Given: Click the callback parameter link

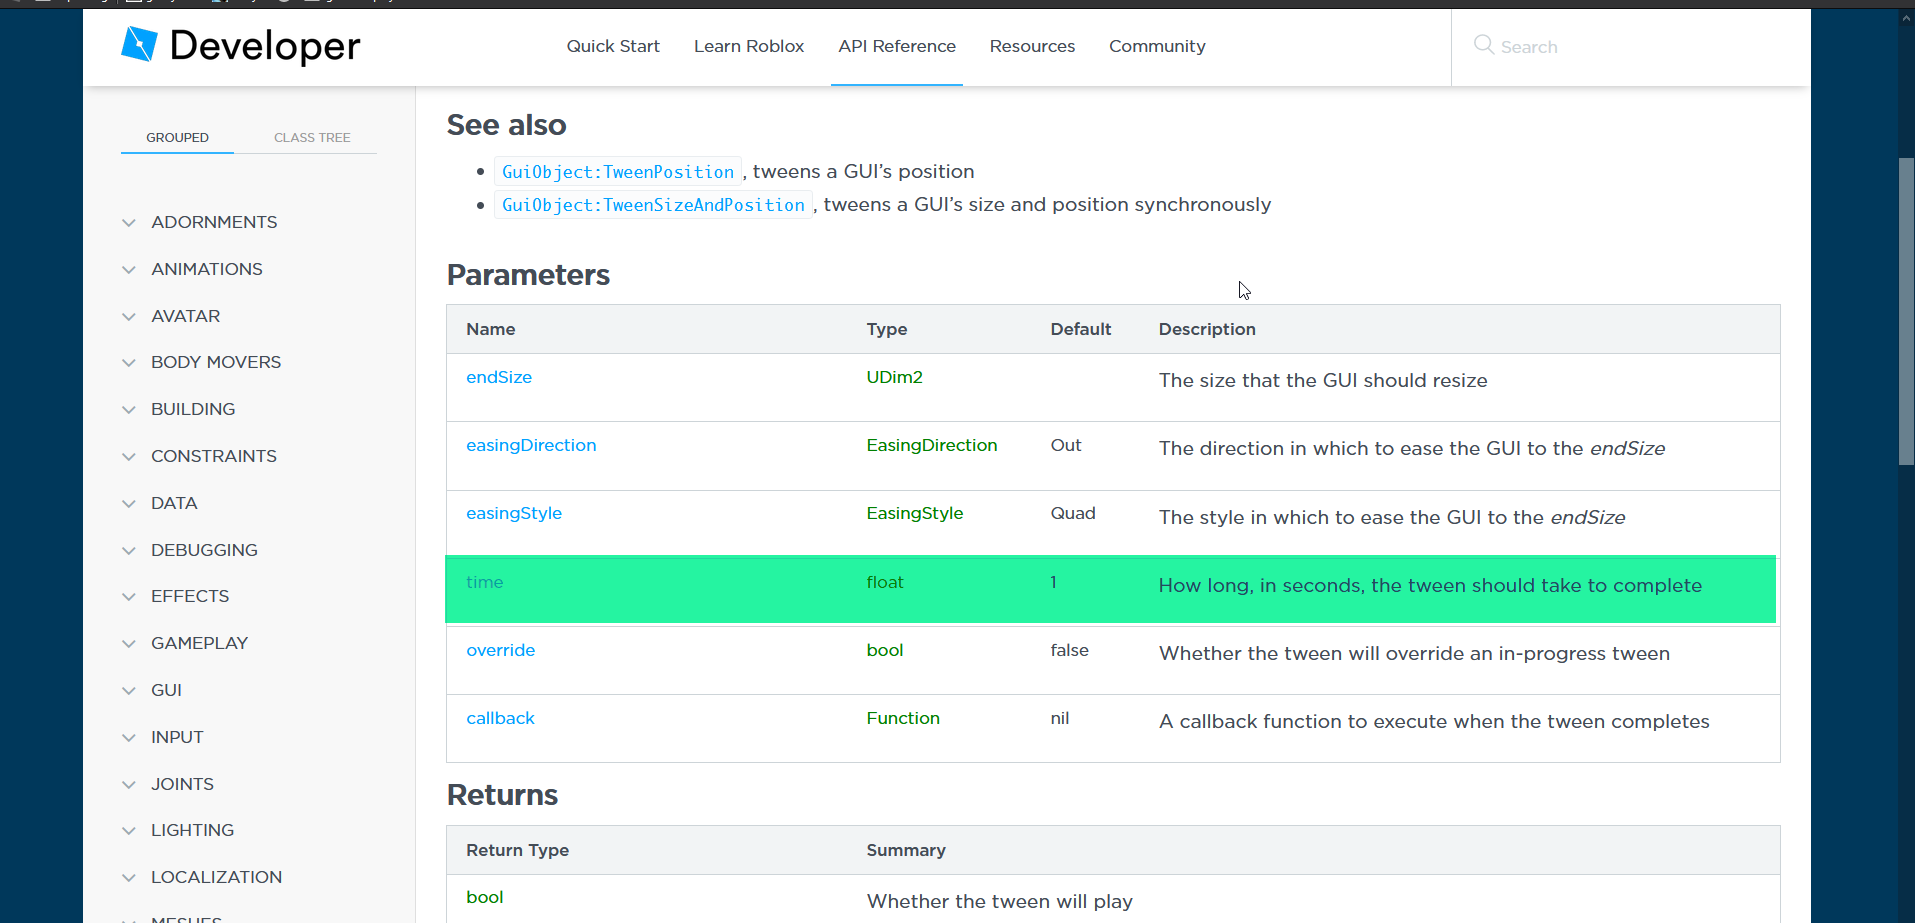Looking at the screenshot, I should point(500,718).
